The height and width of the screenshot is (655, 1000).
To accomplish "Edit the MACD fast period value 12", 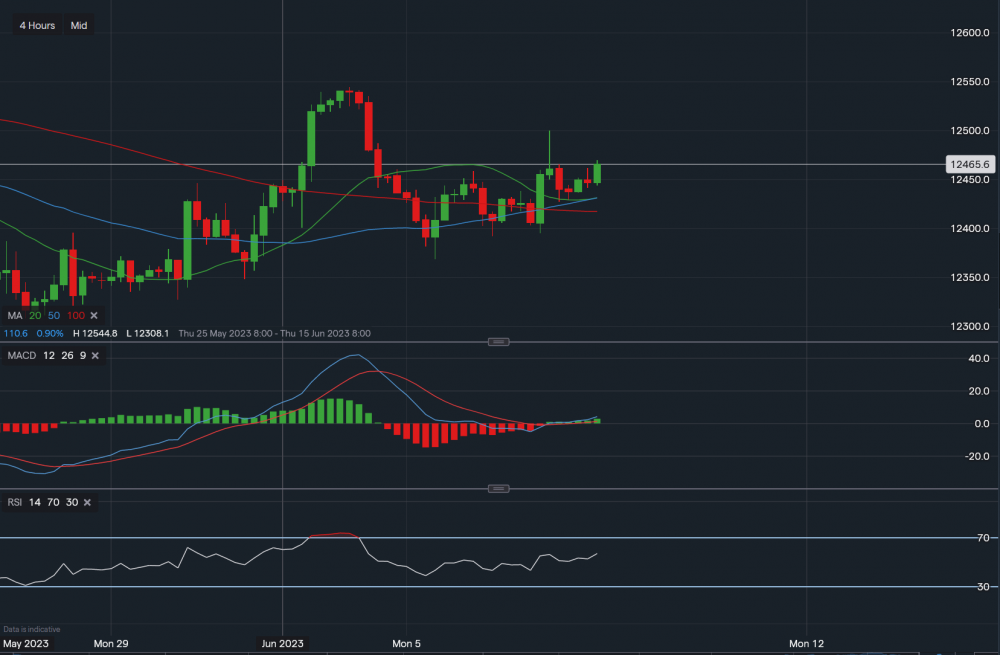I will (47, 357).
